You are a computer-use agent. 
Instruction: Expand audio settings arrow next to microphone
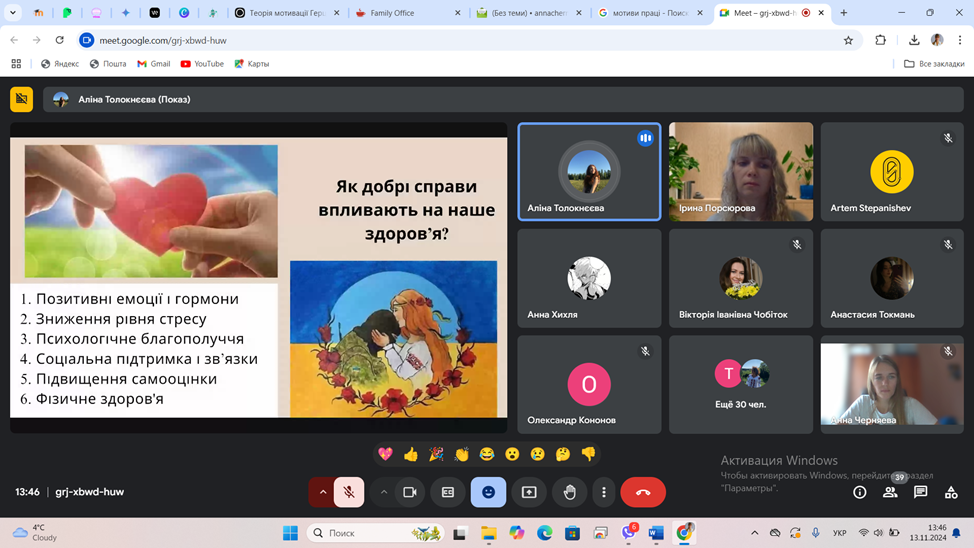click(x=322, y=492)
